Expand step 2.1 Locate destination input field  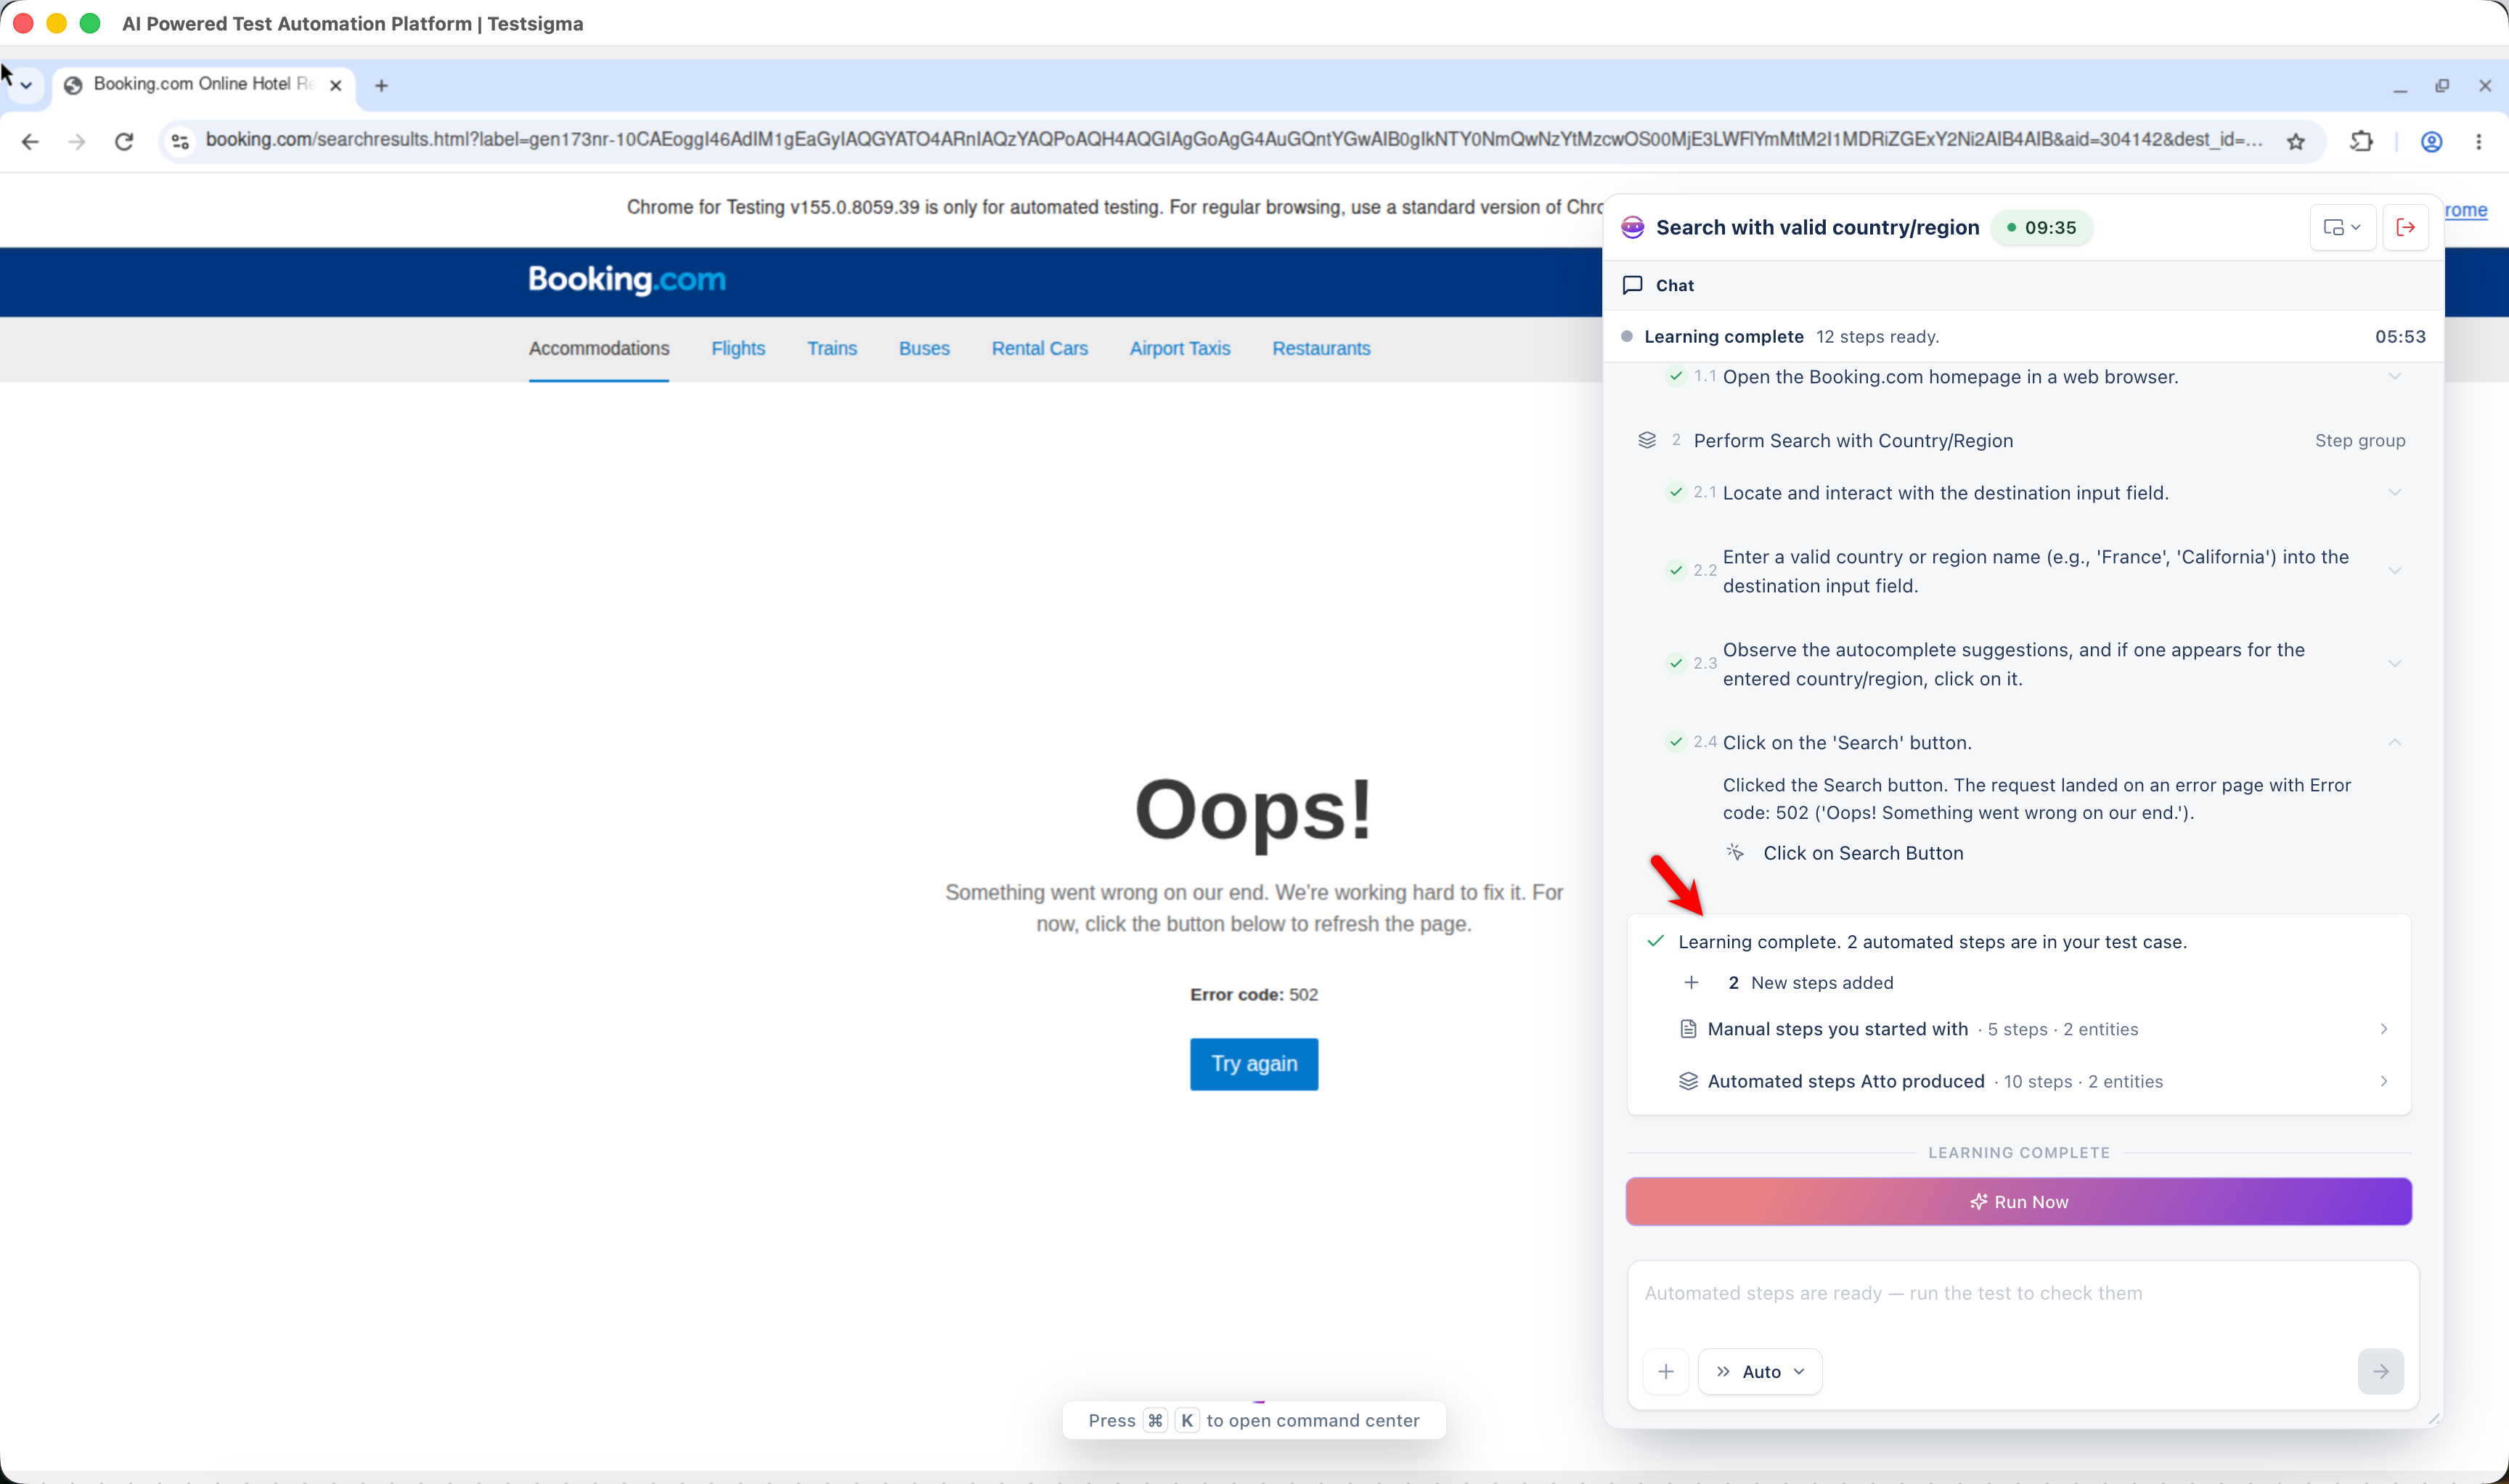(x=2394, y=493)
